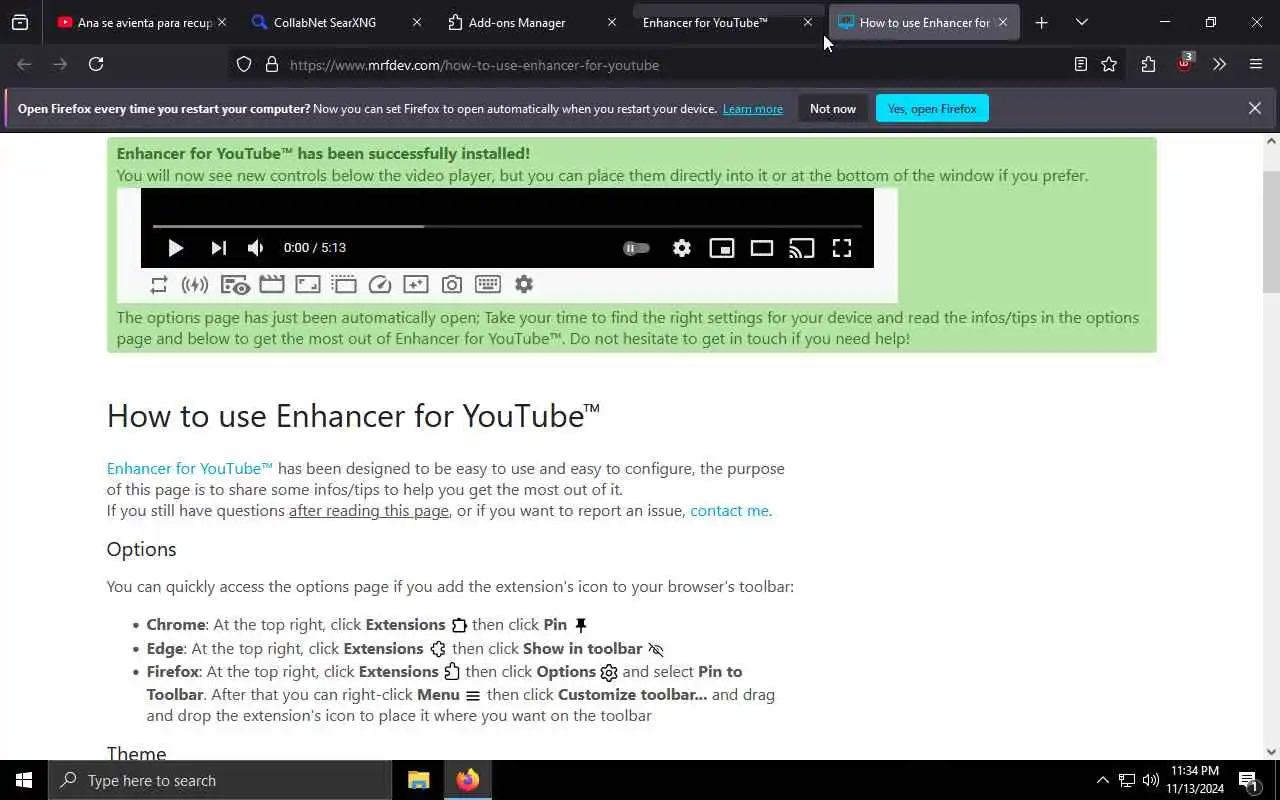This screenshot has height=800, width=1280.
Task: Open the contact me link
Action: click(x=729, y=510)
